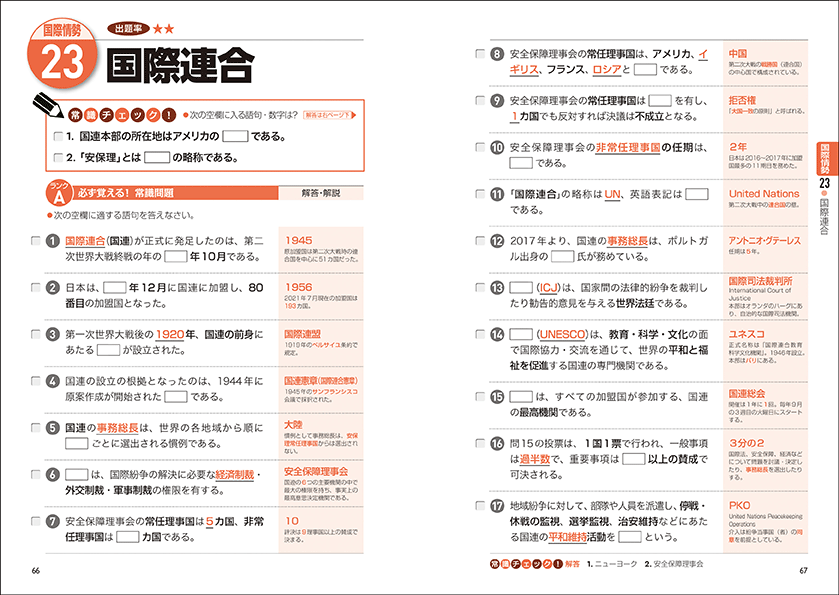Screen dimensions: 839x595
Task: Check the box for question 14 on UNESCO
Action: 480,334
